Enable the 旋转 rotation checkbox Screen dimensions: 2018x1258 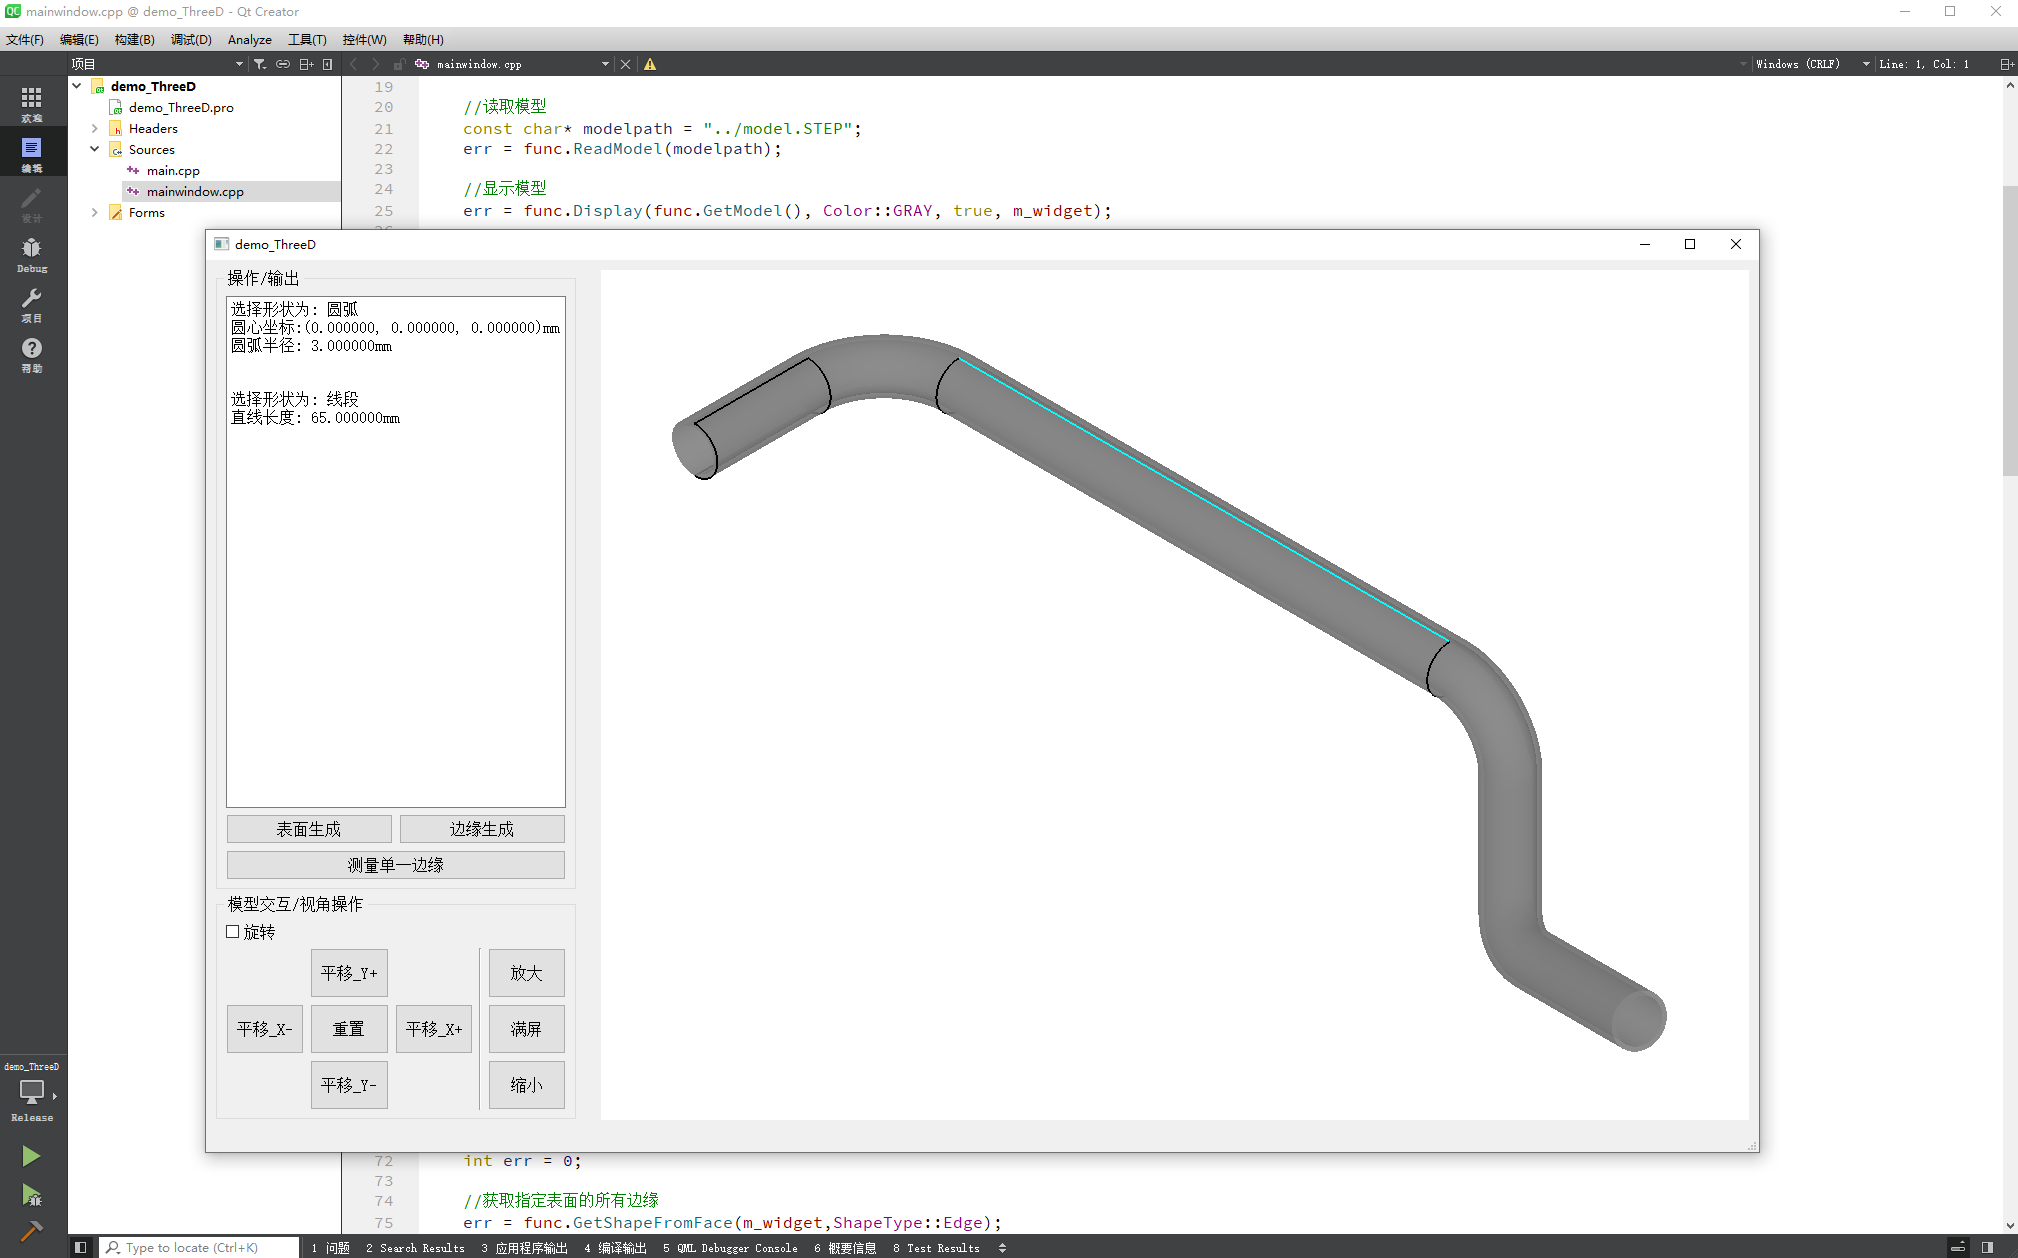[x=233, y=931]
